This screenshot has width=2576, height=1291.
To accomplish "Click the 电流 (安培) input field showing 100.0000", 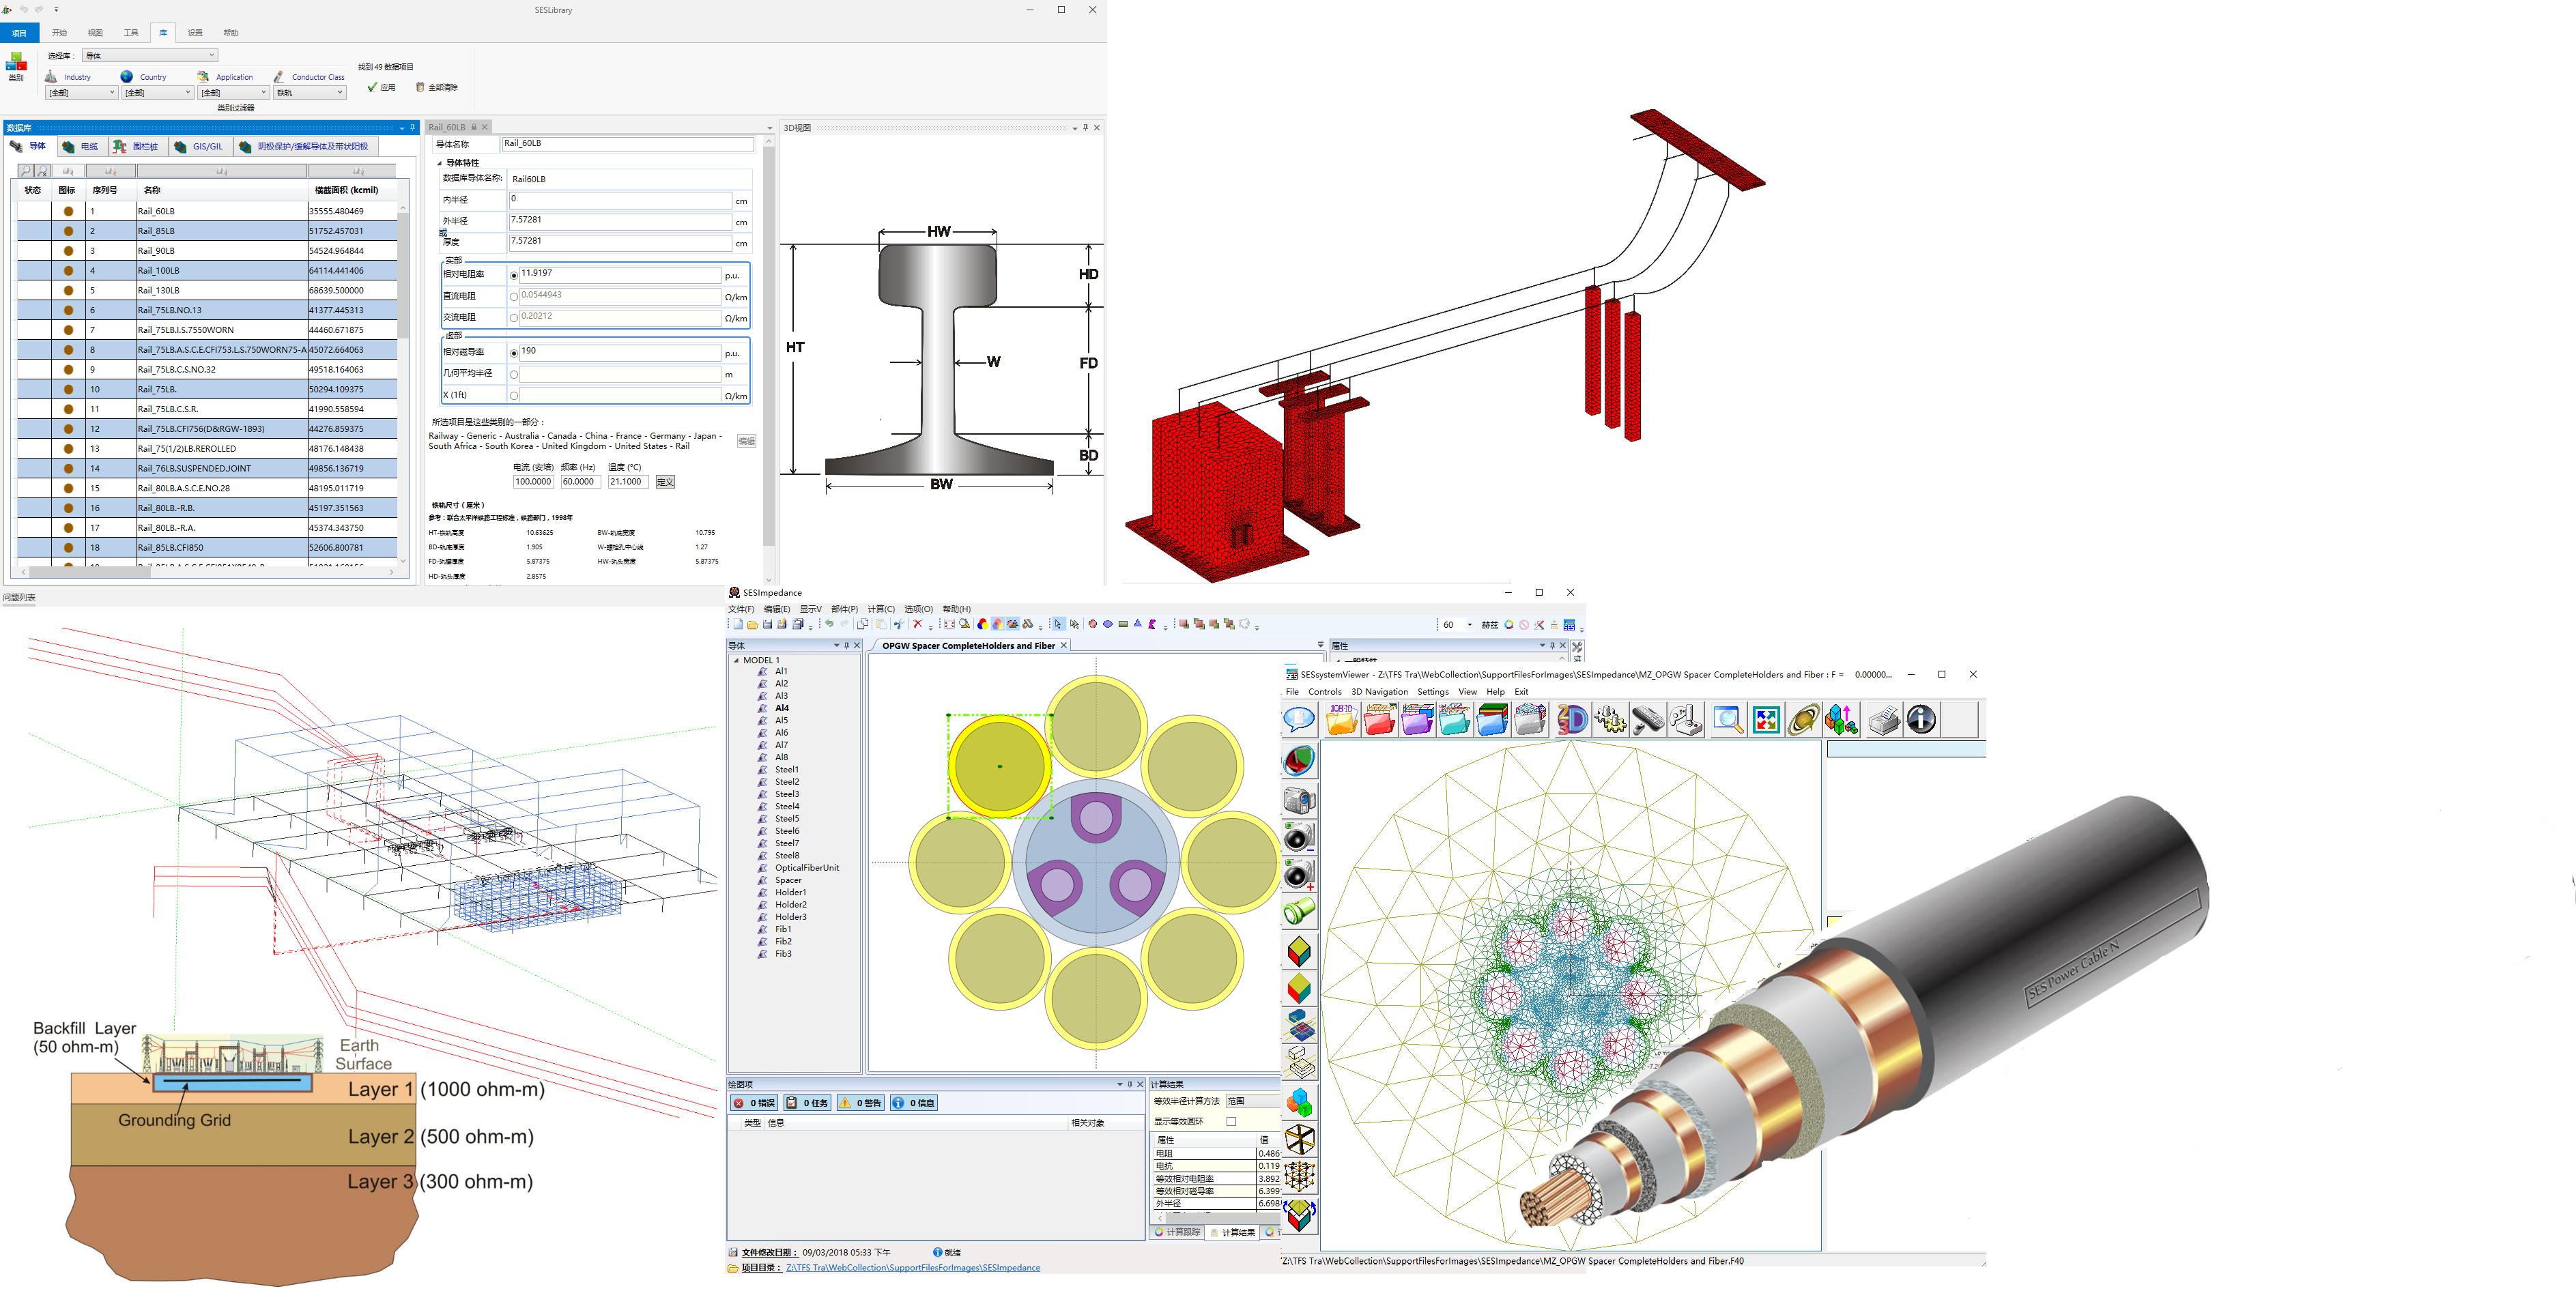I will click(533, 482).
